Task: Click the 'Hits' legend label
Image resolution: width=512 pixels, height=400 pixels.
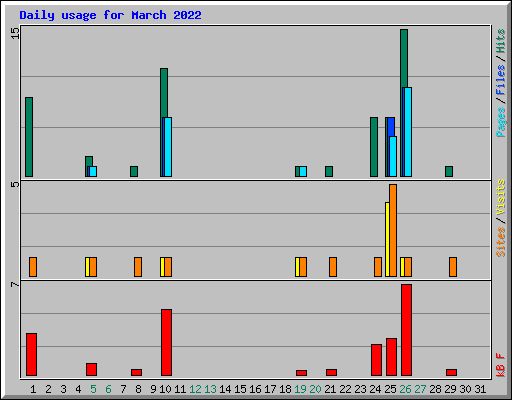Action: coord(501,41)
